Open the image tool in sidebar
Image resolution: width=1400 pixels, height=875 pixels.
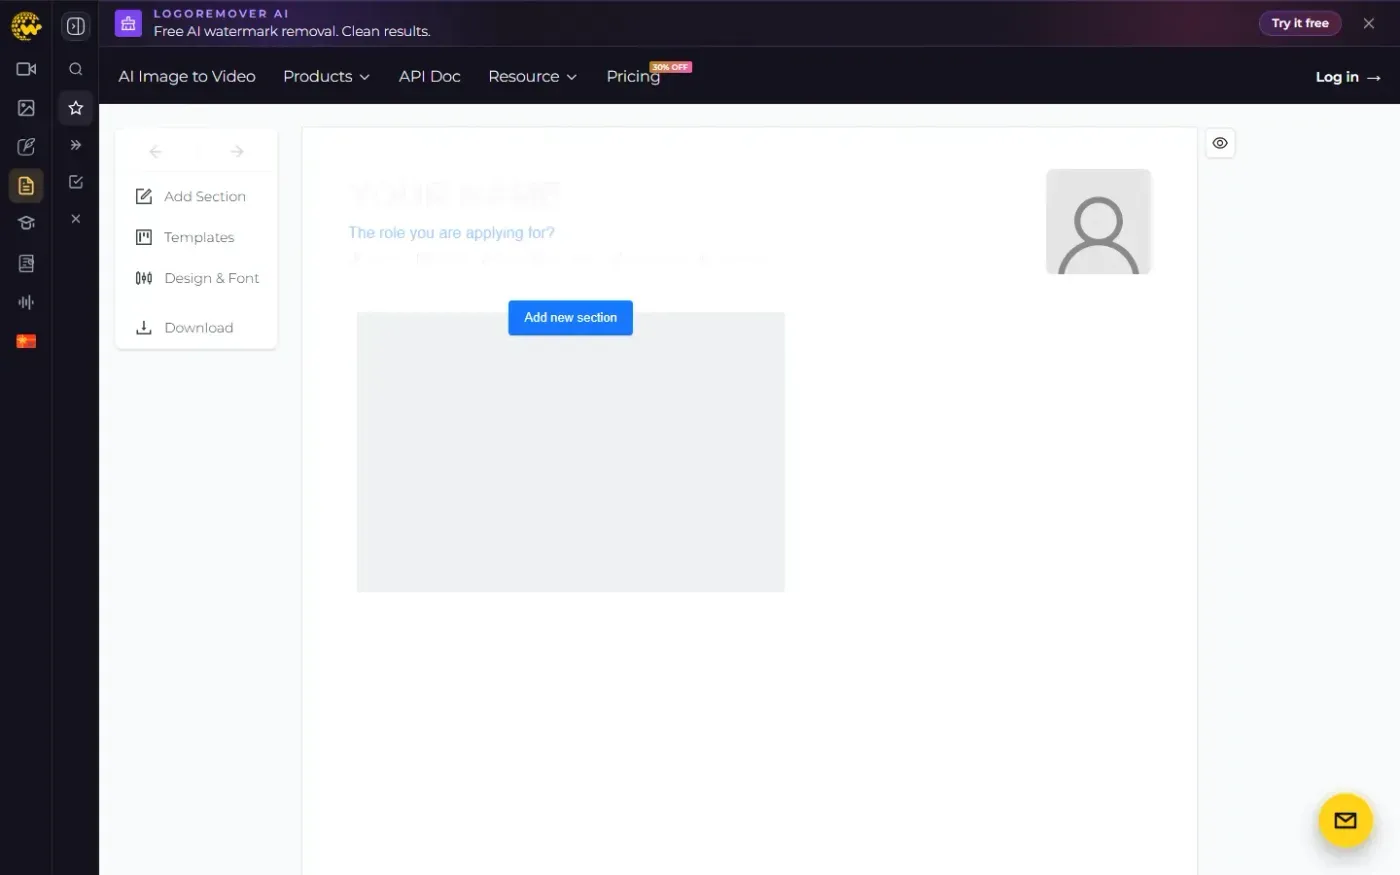tap(26, 108)
